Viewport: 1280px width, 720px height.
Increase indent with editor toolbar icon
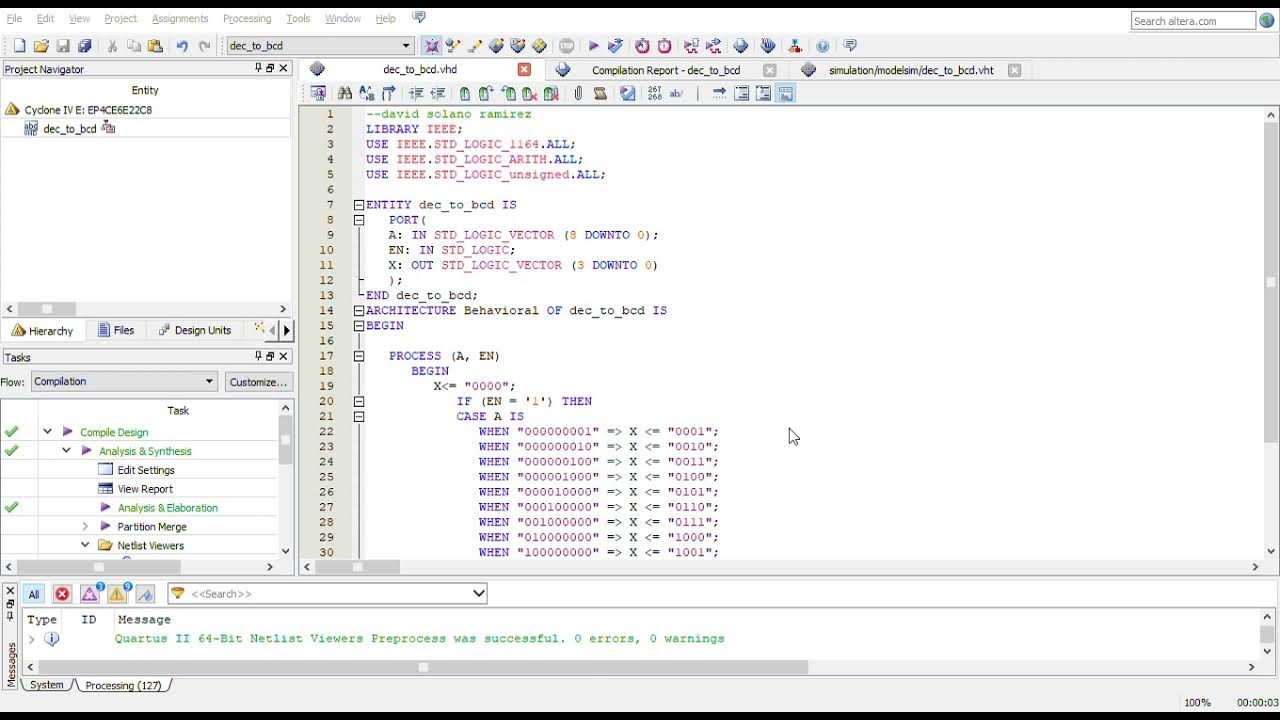[416, 93]
